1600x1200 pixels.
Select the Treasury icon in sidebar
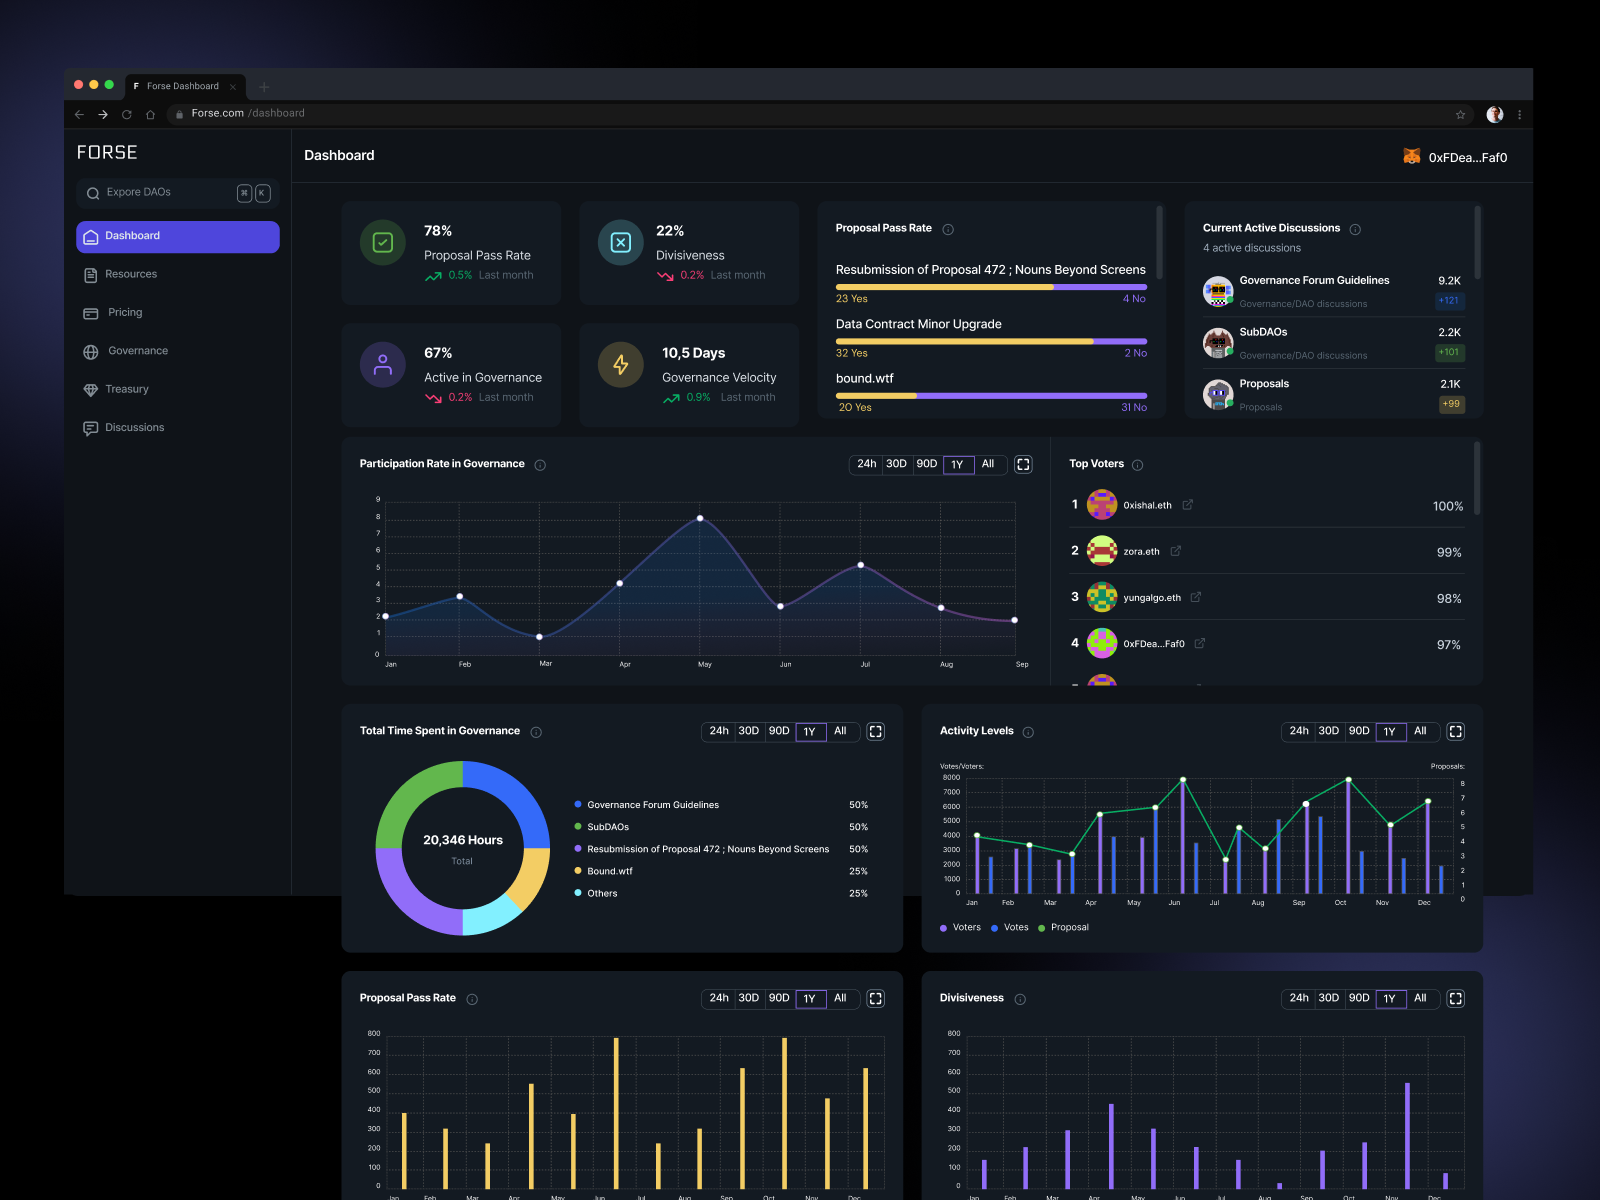click(91, 389)
